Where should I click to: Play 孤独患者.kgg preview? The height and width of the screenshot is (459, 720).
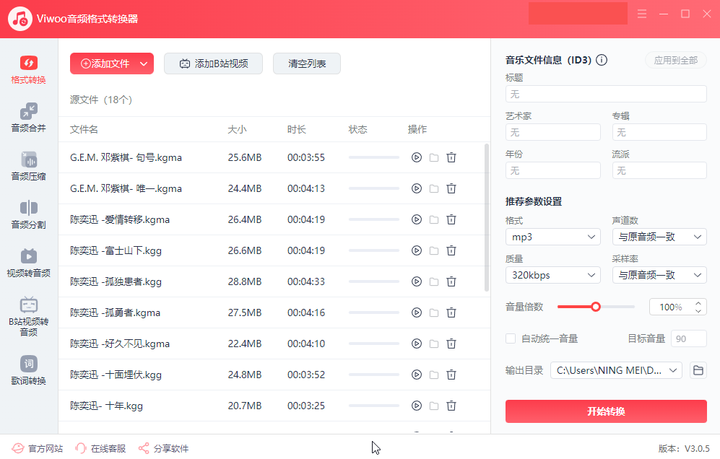(x=416, y=281)
